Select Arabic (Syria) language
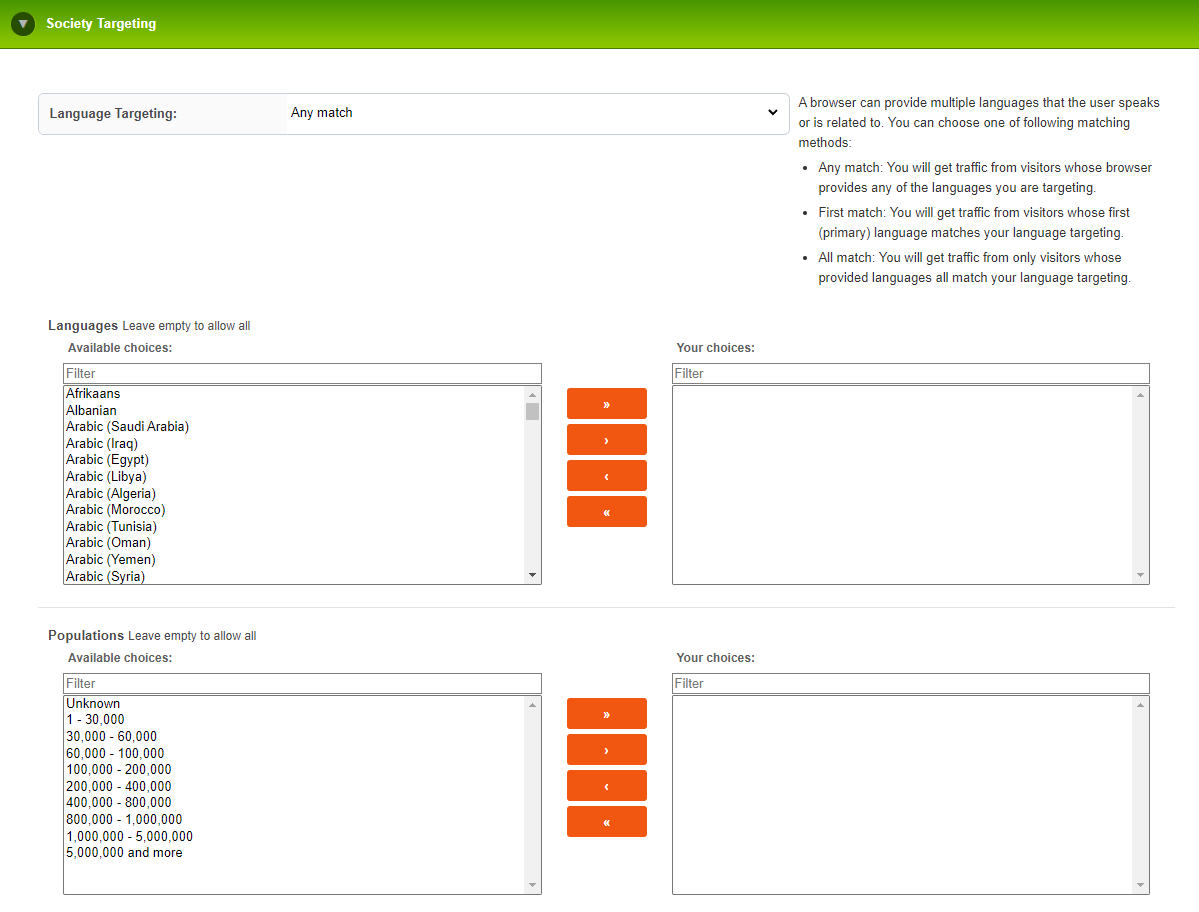This screenshot has width=1199, height=912. pyautogui.click(x=294, y=576)
